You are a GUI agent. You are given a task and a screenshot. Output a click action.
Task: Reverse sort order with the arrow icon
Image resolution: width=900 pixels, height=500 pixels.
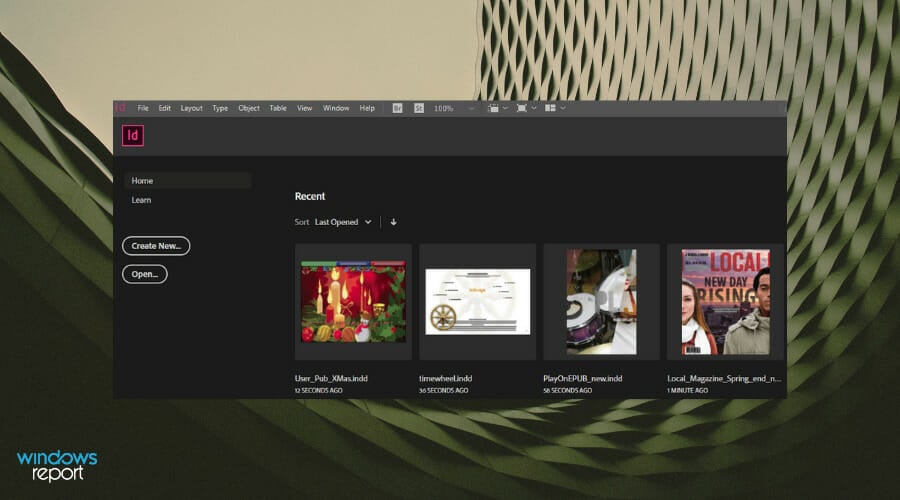(393, 222)
